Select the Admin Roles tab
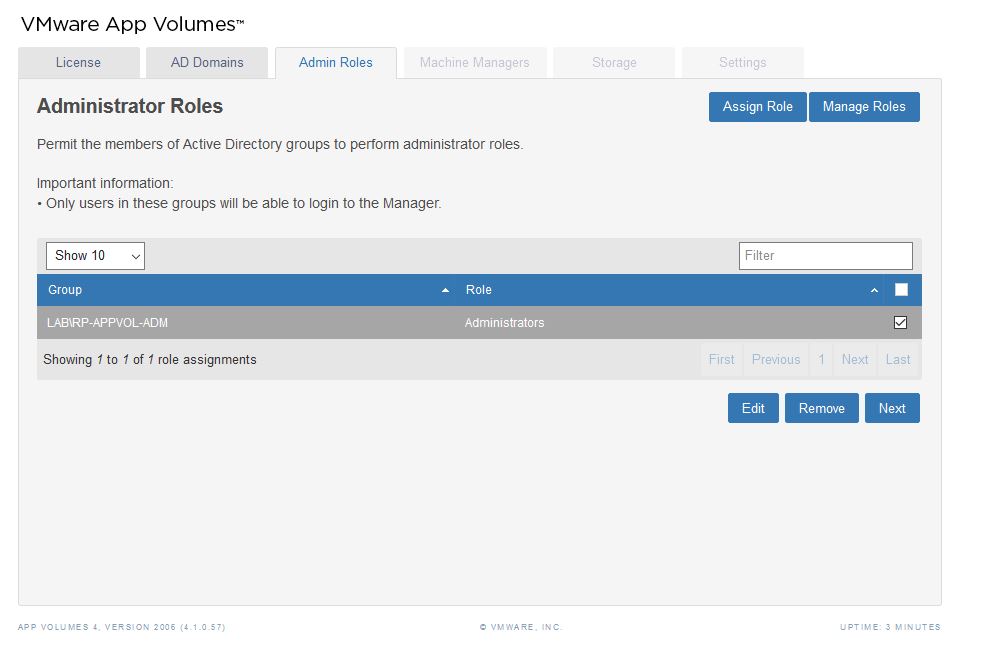The height and width of the screenshot is (671, 987). point(336,63)
